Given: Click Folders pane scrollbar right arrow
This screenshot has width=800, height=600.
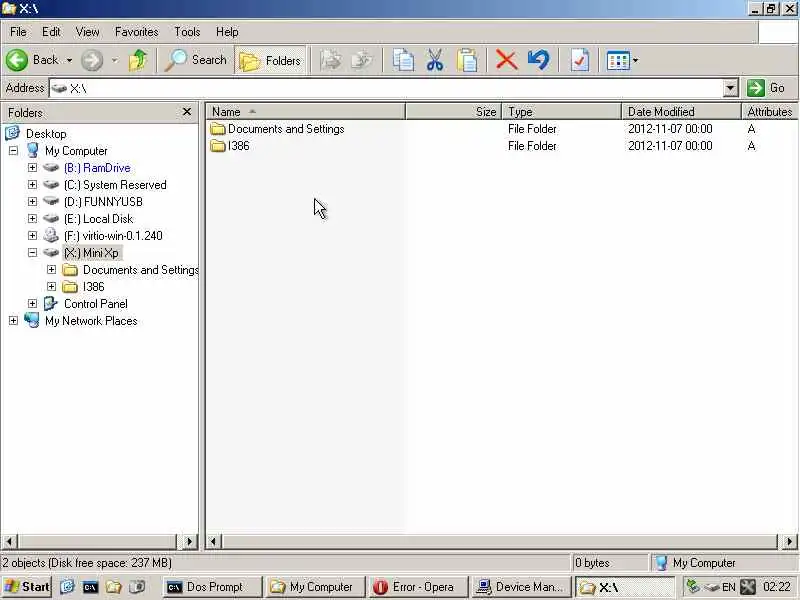Looking at the screenshot, I should tap(189, 541).
